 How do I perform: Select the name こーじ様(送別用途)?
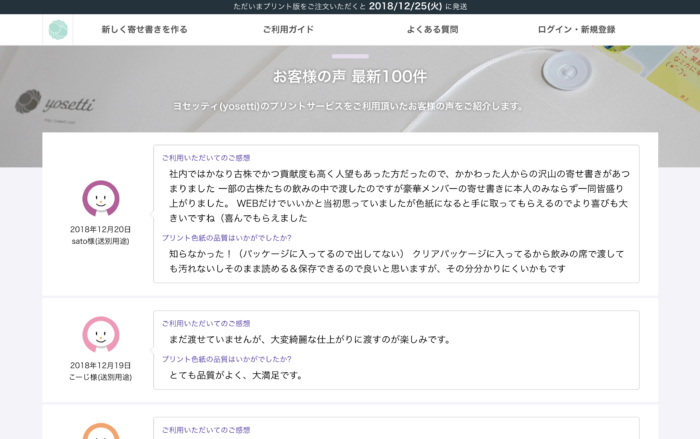[100, 377]
